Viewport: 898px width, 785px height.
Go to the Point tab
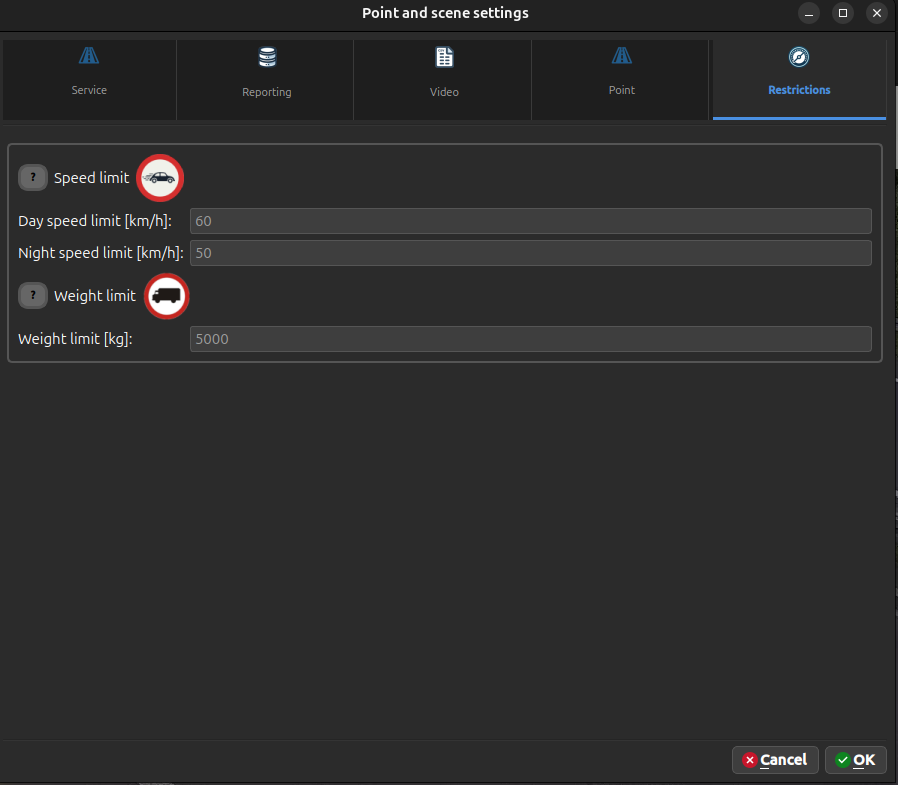(621, 80)
